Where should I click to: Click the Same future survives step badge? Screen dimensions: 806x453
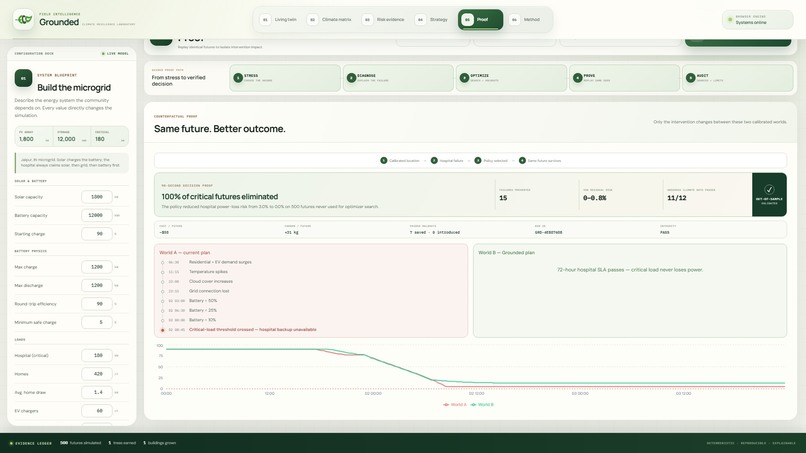click(522, 160)
